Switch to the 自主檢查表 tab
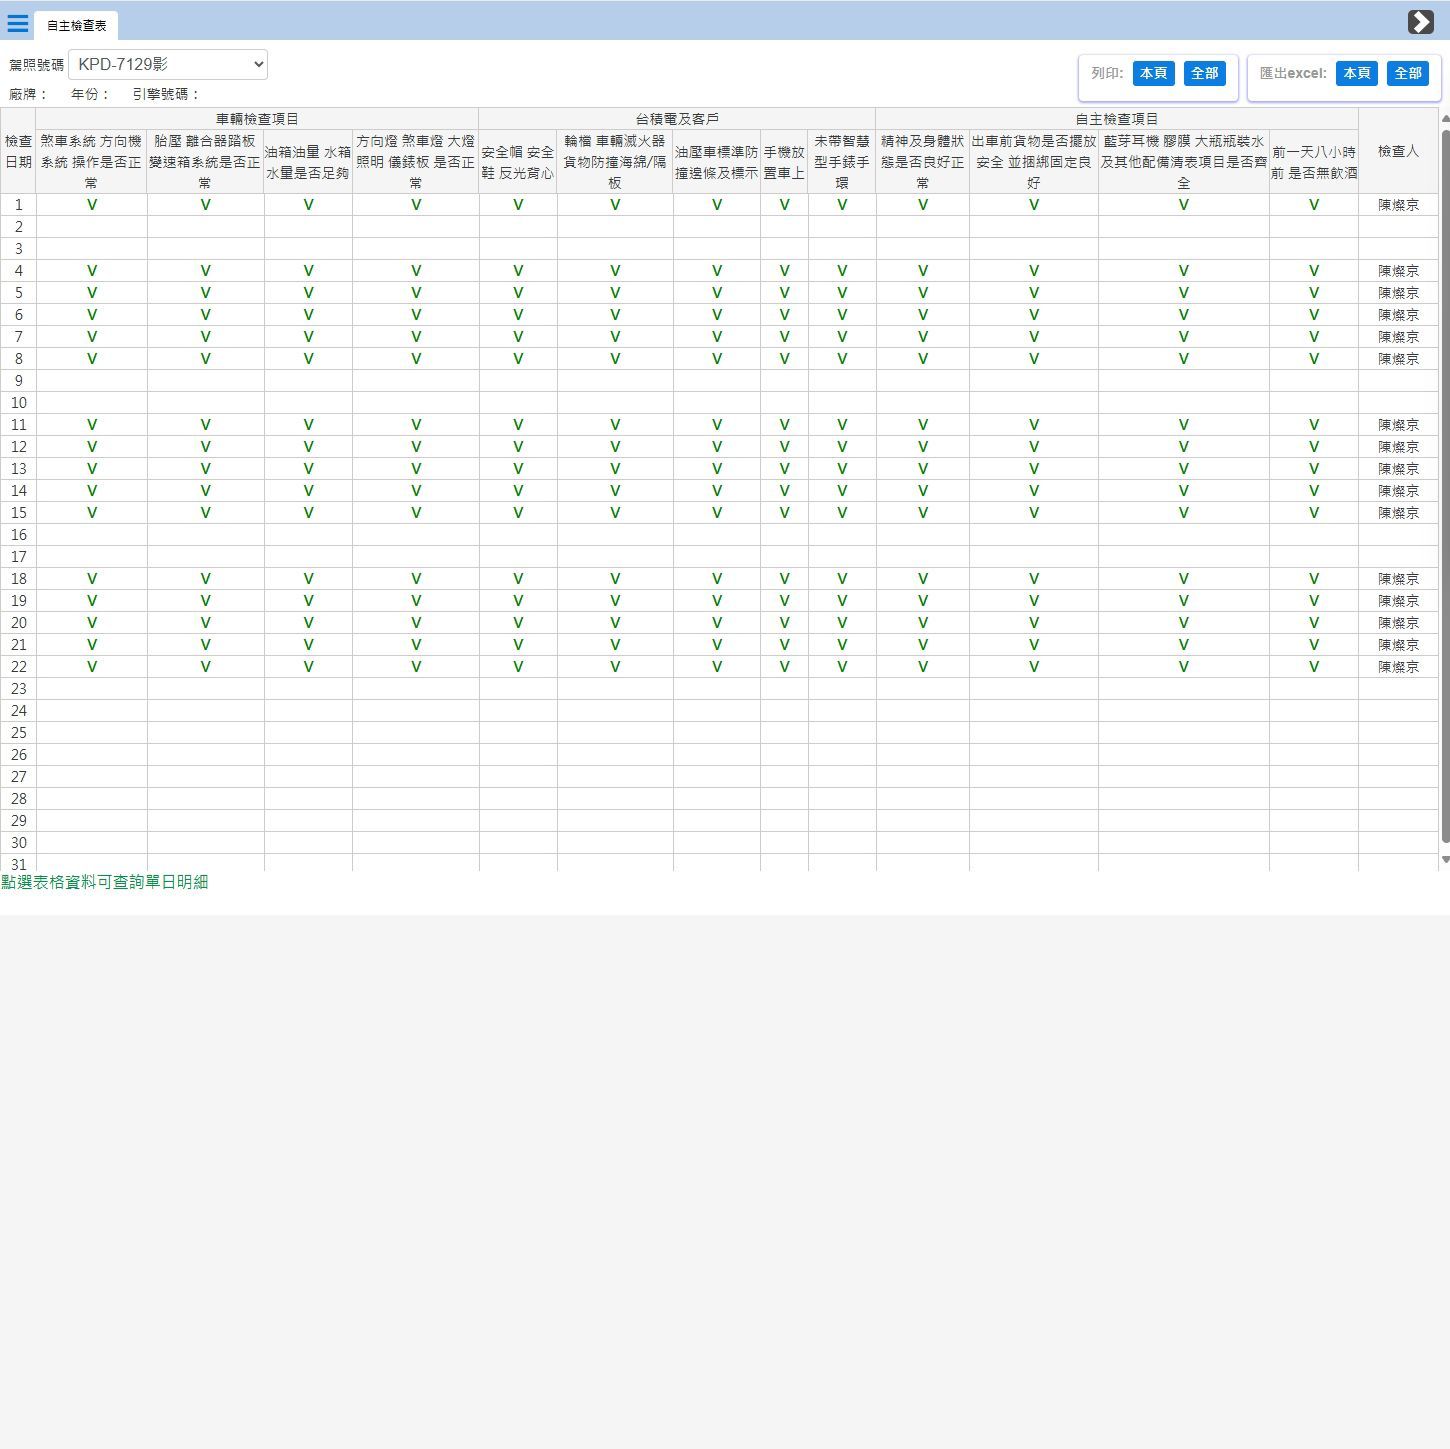 click(77, 25)
